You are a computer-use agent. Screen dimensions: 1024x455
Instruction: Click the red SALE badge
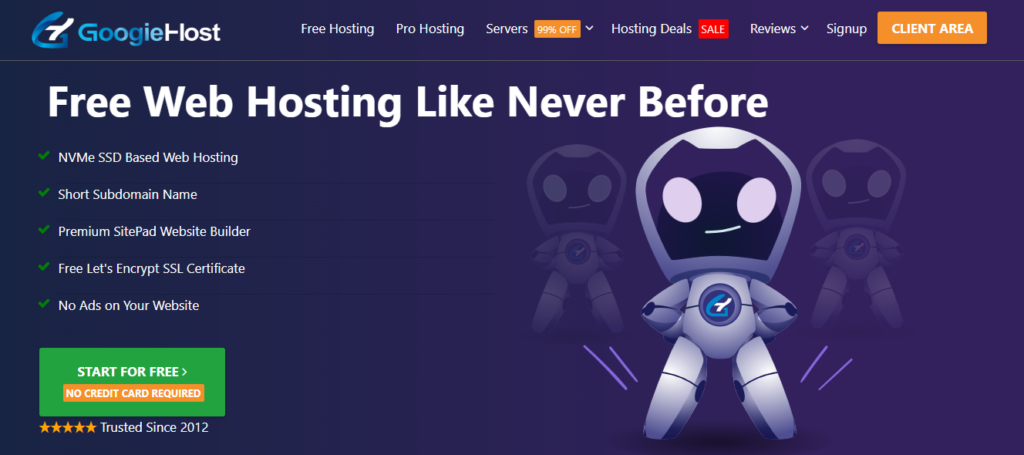click(713, 29)
